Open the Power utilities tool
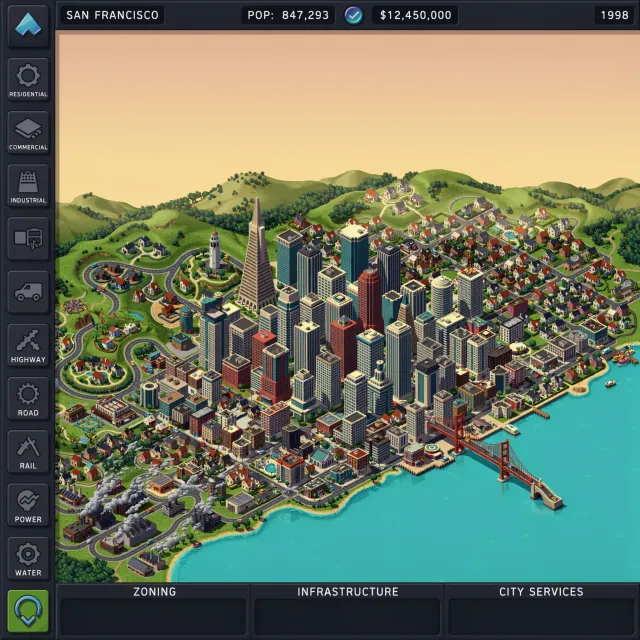The height and width of the screenshot is (640, 640). [x=28, y=505]
